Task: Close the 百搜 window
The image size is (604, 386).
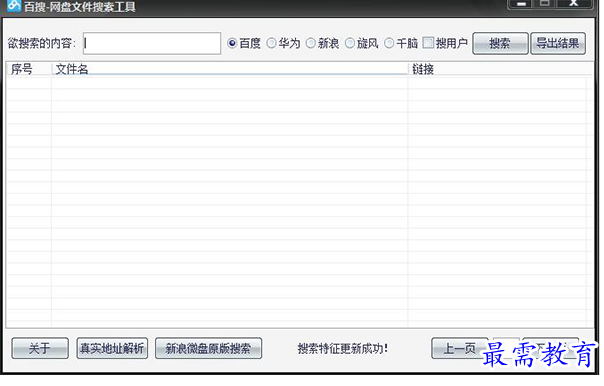Action: click(574, 3)
